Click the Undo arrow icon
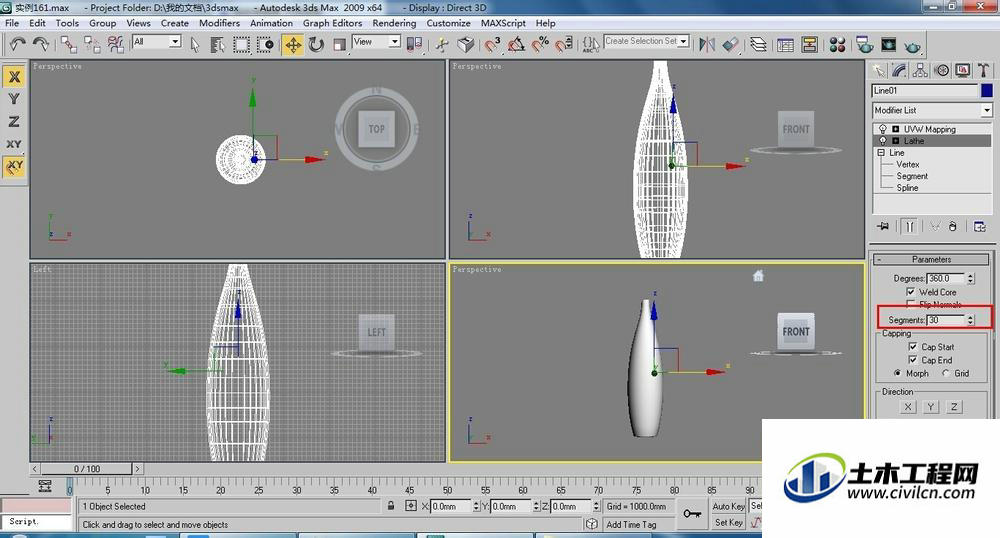 pyautogui.click(x=18, y=44)
